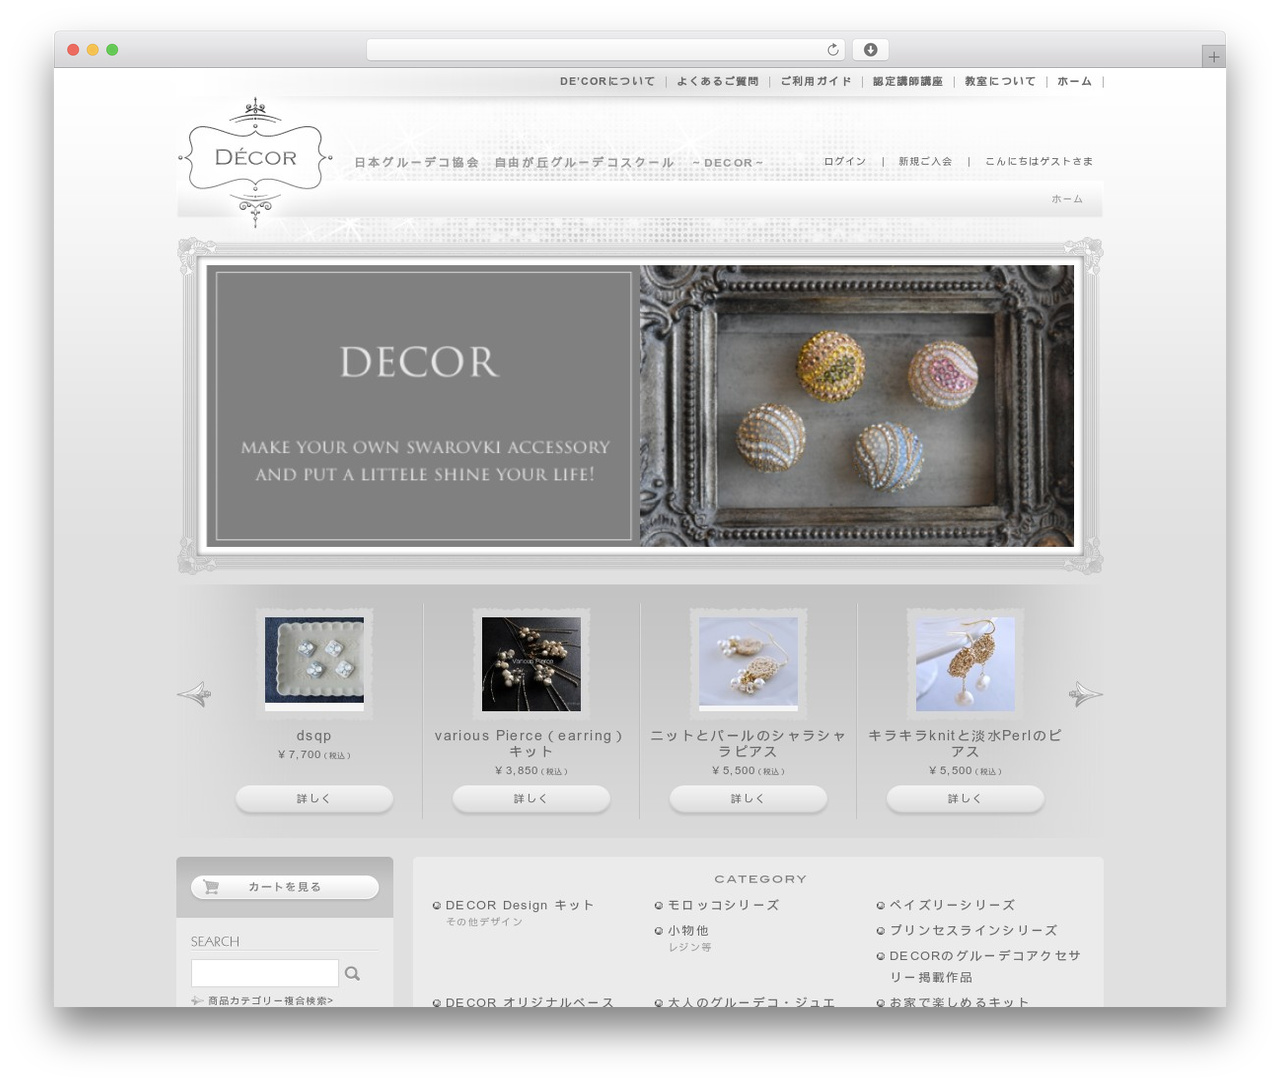
Task: Open the various Pierce earring thumbnail
Action: point(531,664)
